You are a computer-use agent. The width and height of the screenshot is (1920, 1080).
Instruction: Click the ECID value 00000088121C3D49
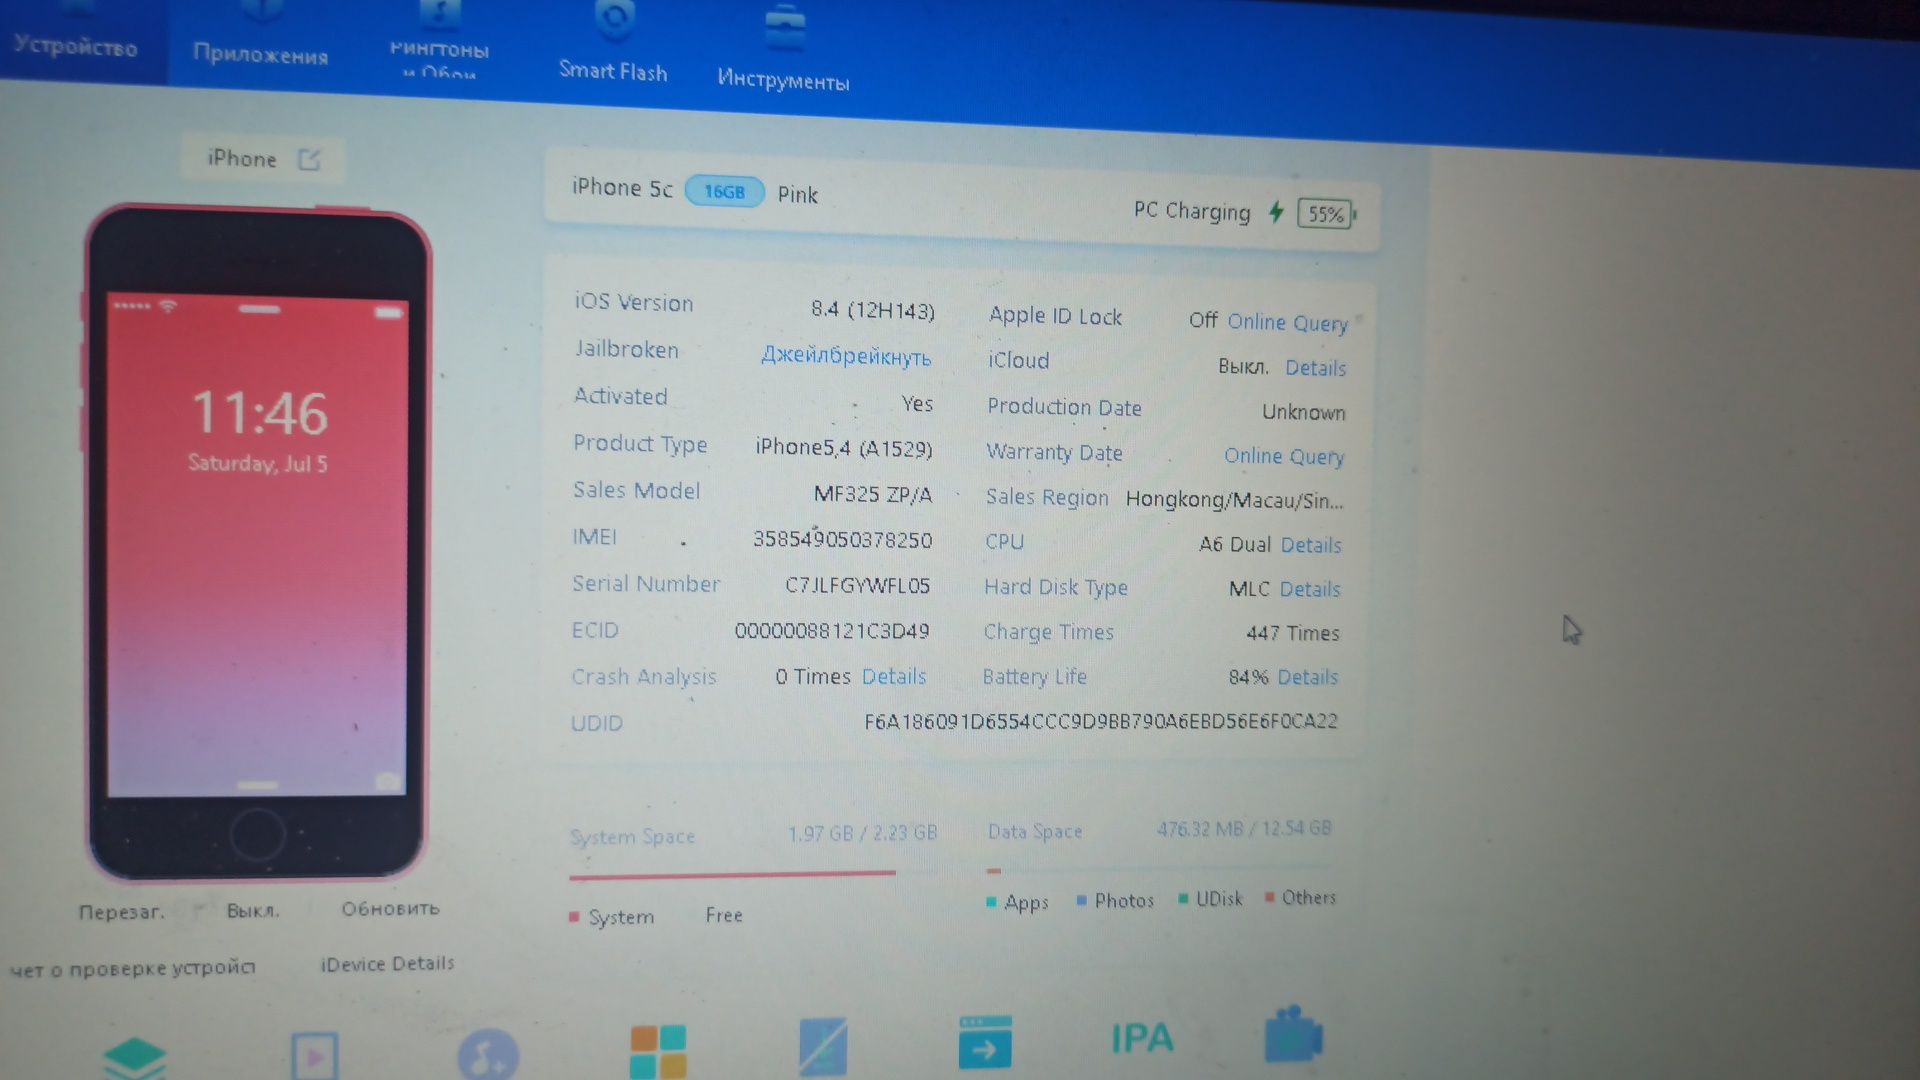pyautogui.click(x=832, y=631)
